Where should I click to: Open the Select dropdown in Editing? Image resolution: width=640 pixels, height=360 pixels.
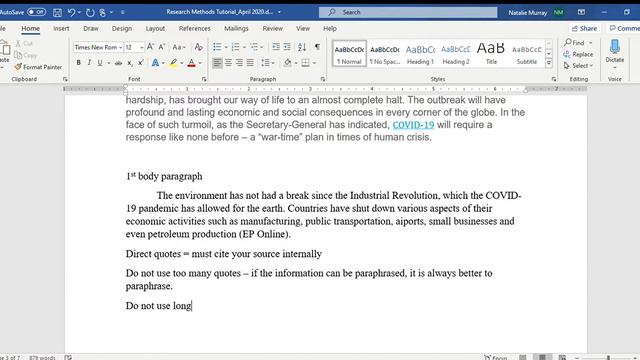[578, 66]
